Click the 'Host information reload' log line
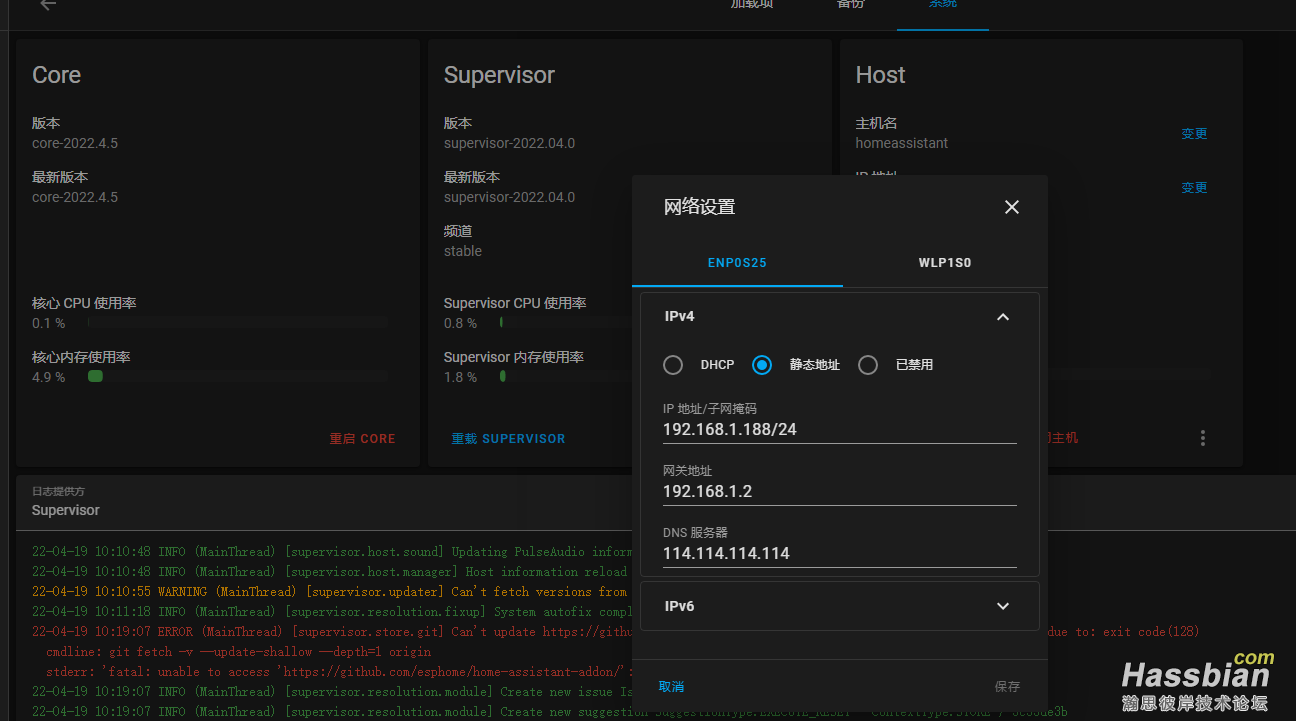 tap(330, 572)
